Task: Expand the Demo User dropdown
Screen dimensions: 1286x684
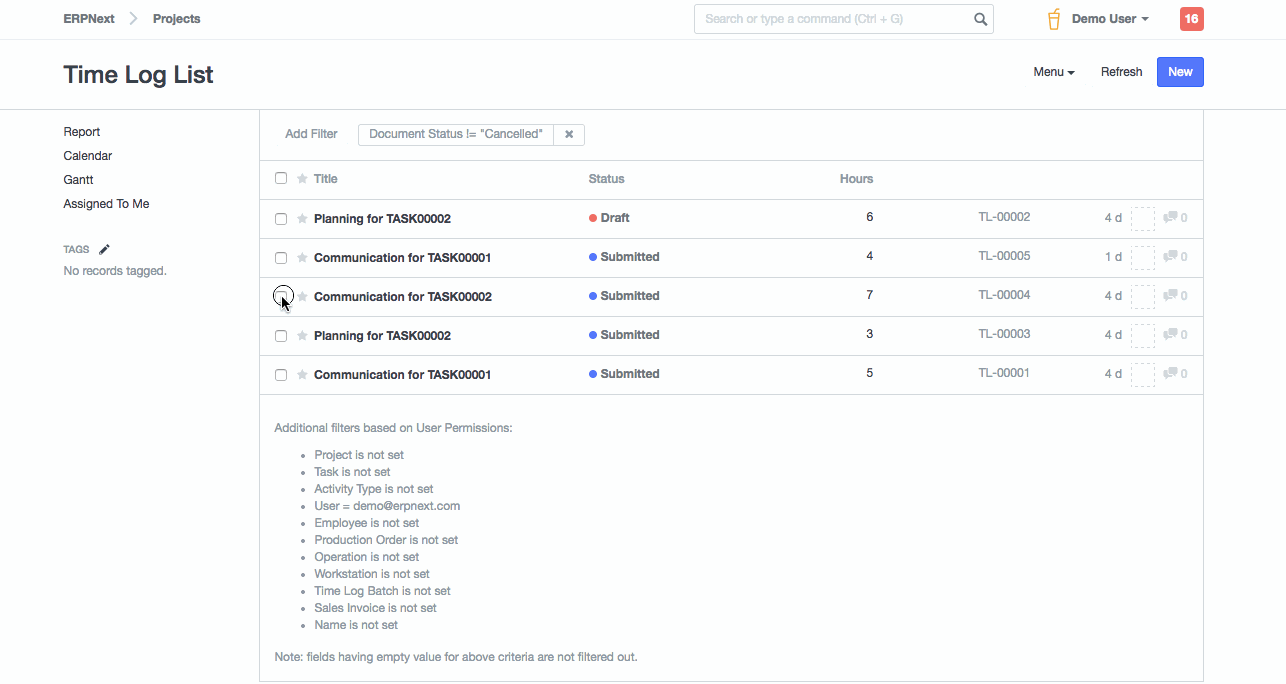Action: [1110, 19]
